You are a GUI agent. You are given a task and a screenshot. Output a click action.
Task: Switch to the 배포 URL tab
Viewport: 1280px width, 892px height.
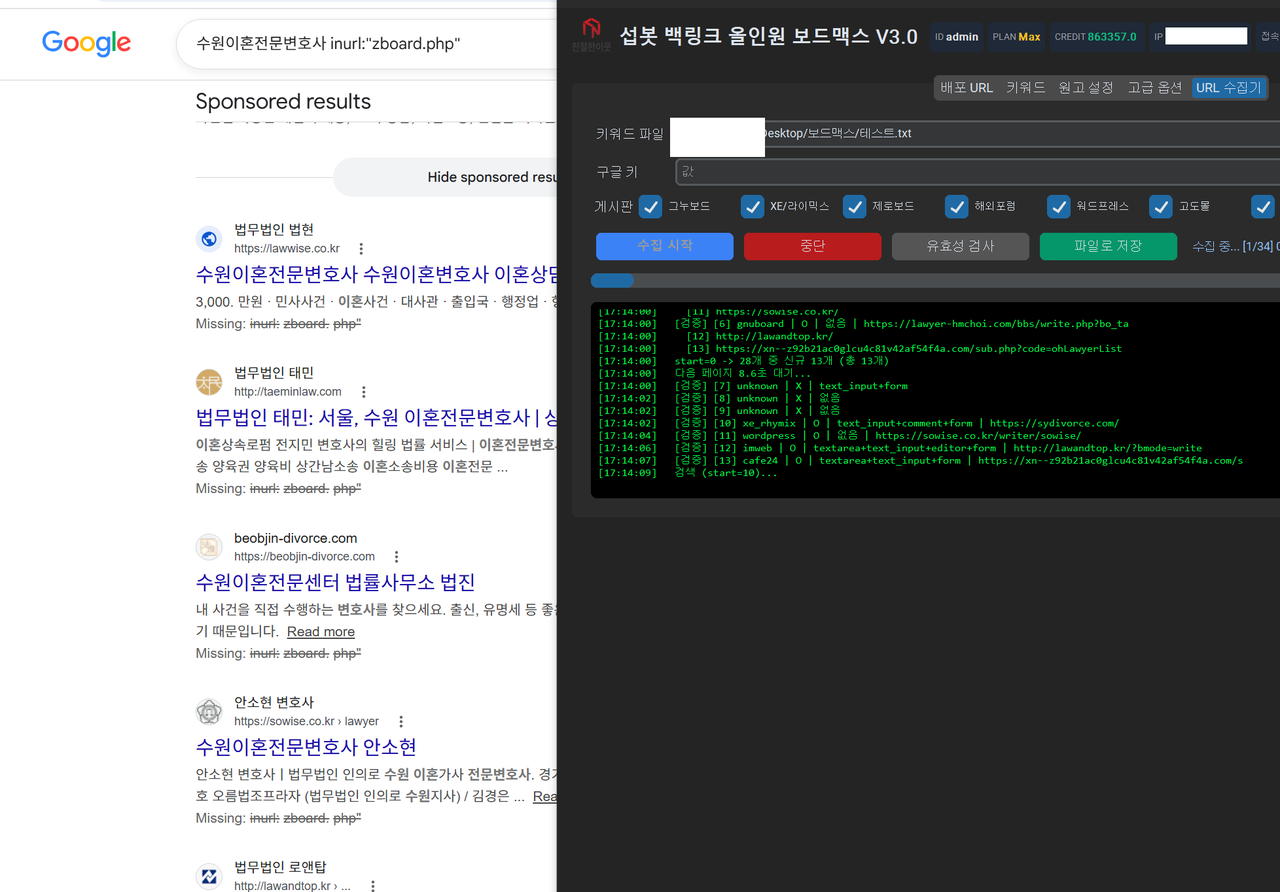tap(966, 88)
